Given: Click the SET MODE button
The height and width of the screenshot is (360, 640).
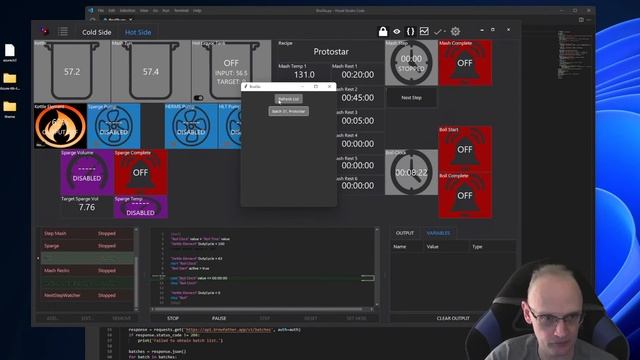Looking at the screenshot, I should (x=356, y=318).
